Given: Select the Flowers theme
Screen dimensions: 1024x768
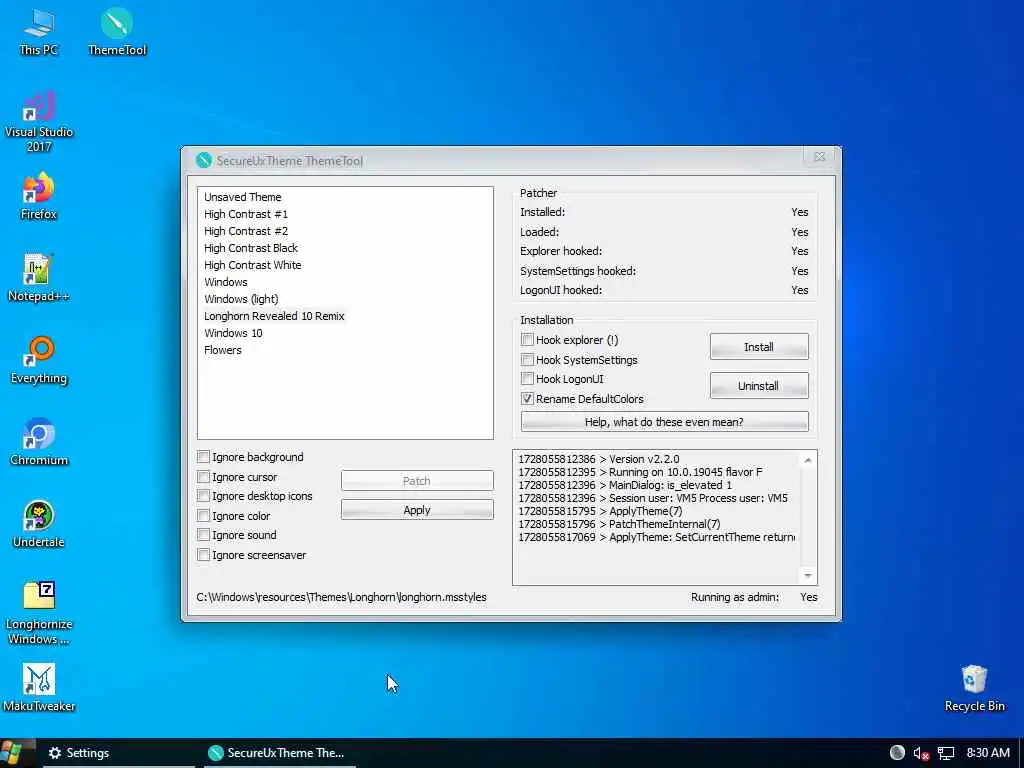Looking at the screenshot, I should click(223, 349).
